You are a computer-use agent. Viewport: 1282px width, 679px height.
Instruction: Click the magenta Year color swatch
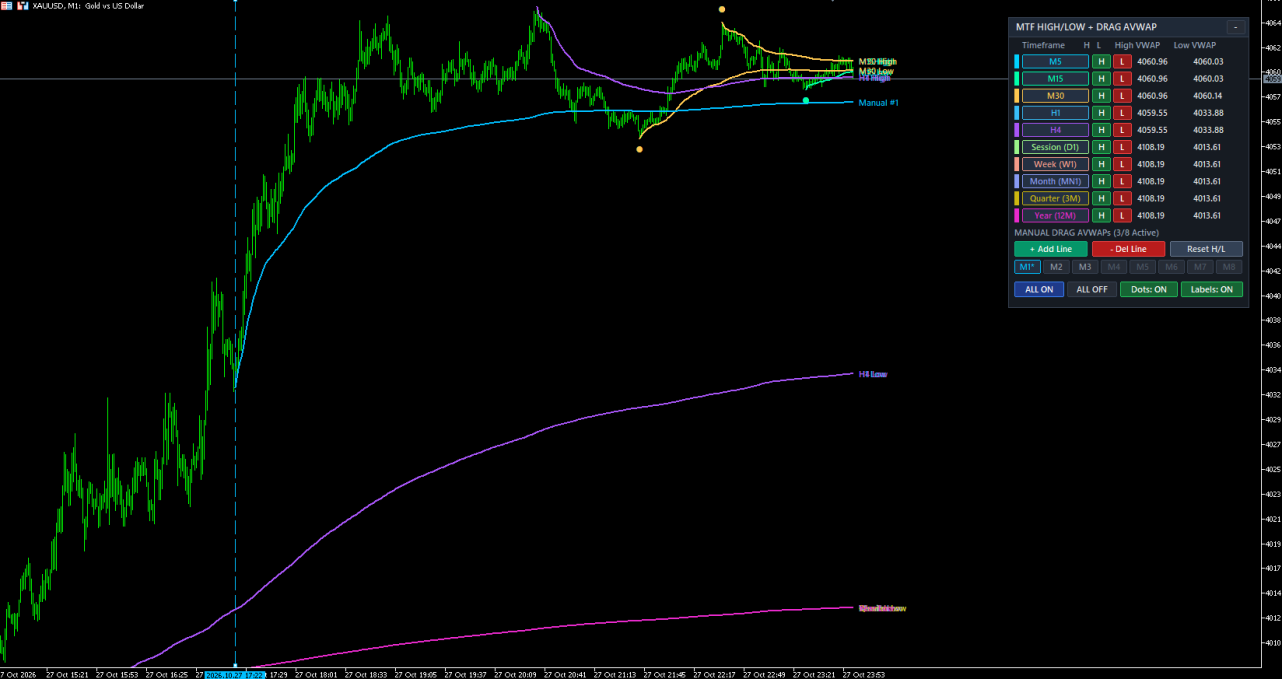[x=1017, y=215]
